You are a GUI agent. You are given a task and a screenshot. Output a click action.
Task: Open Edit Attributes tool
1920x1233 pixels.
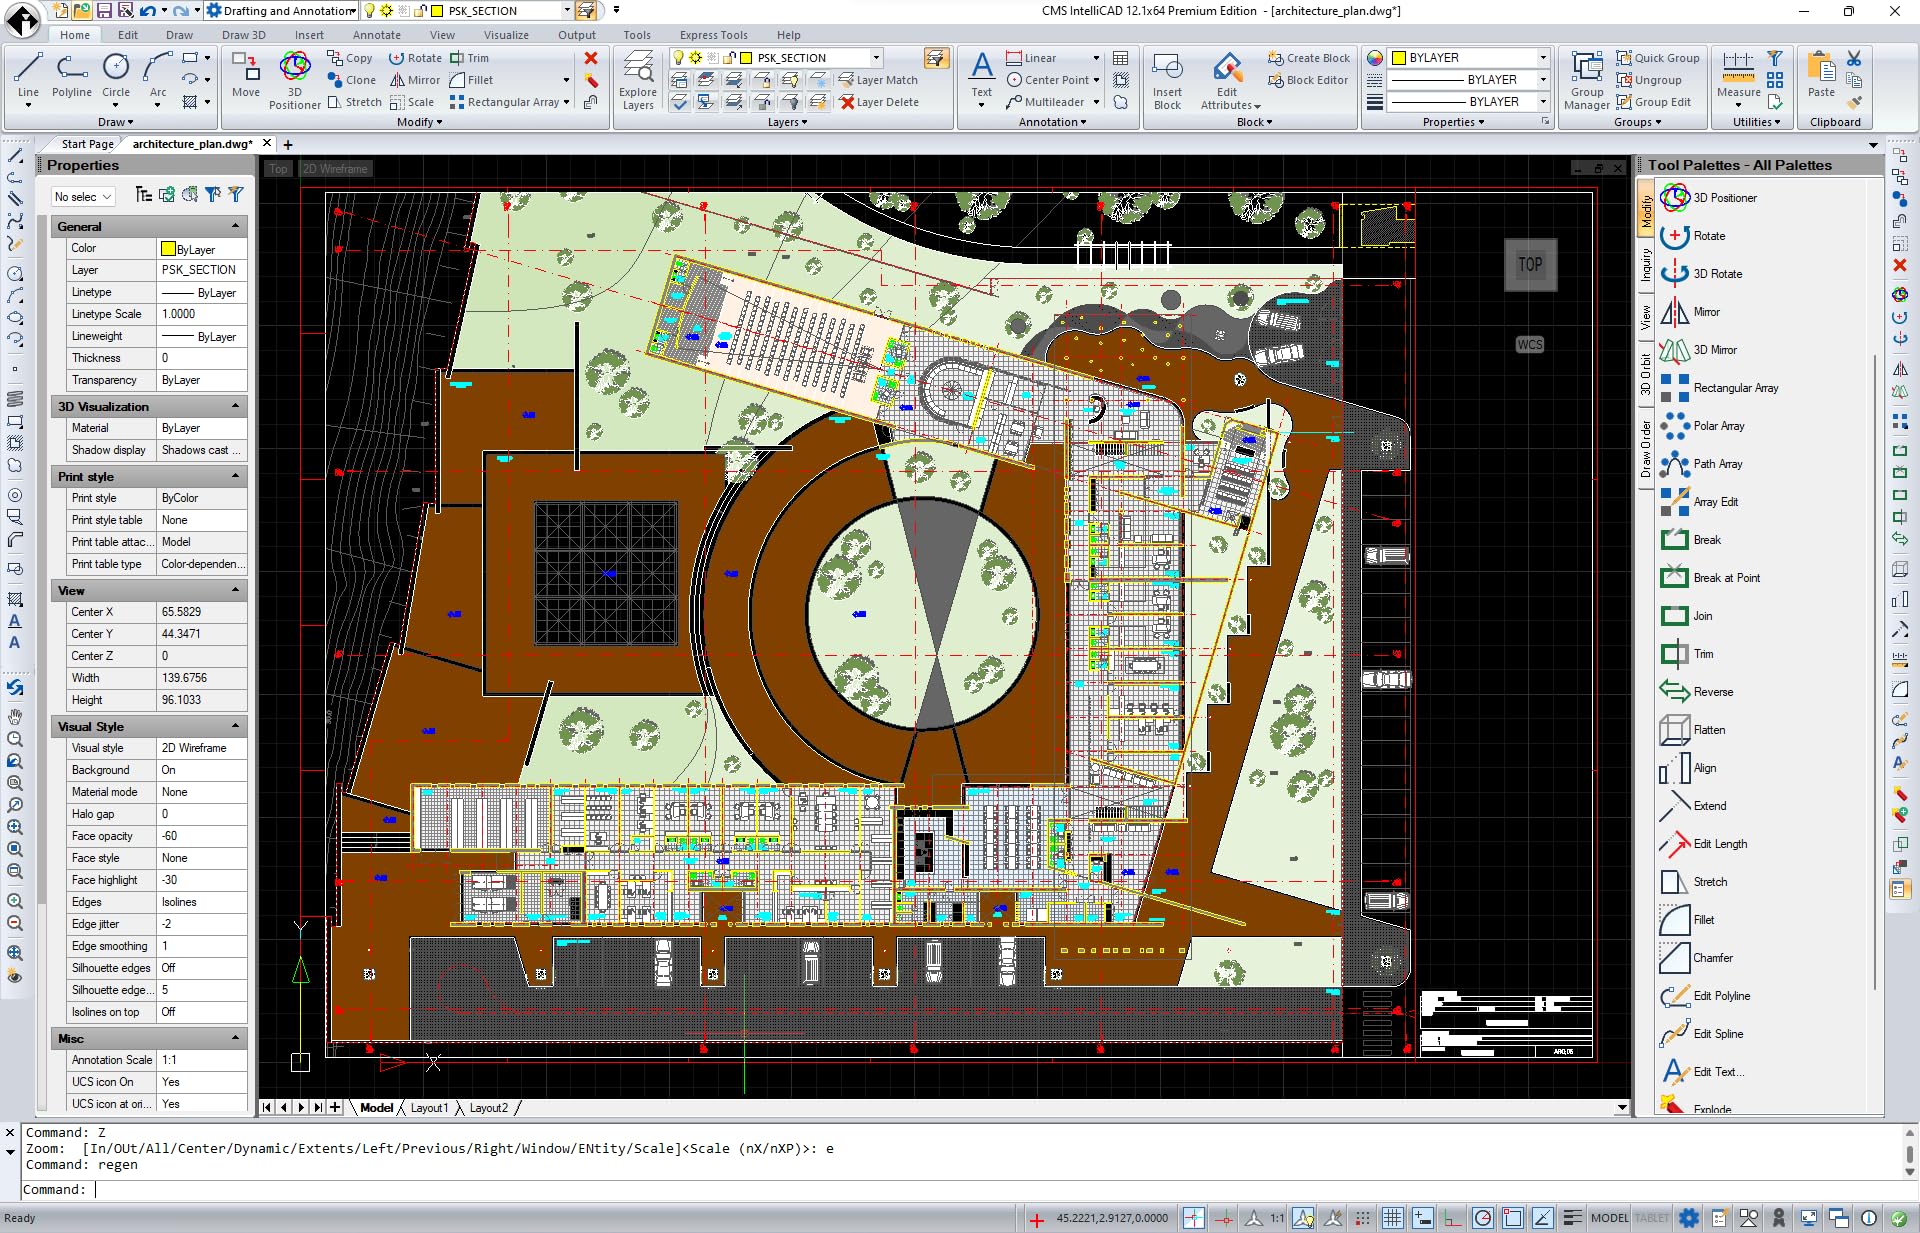click(1230, 80)
